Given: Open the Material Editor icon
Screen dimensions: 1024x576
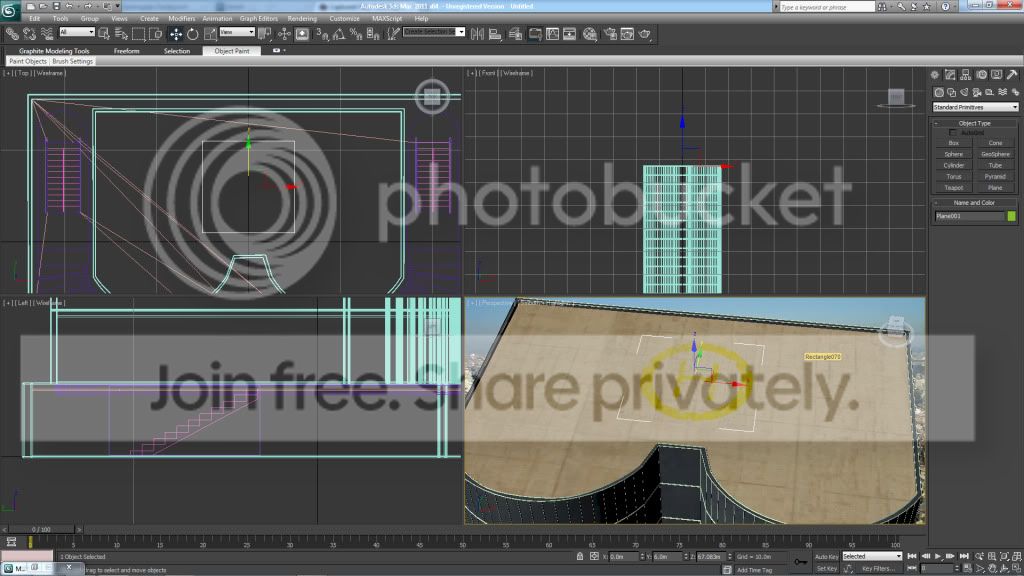Looking at the screenshot, I should [590, 34].
